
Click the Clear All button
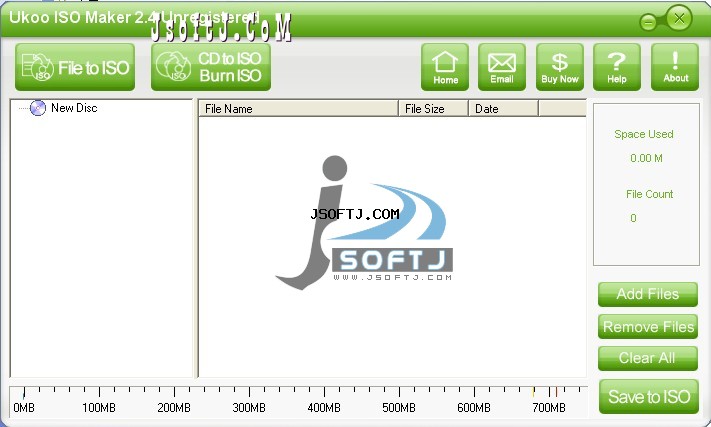click(648, 358)
